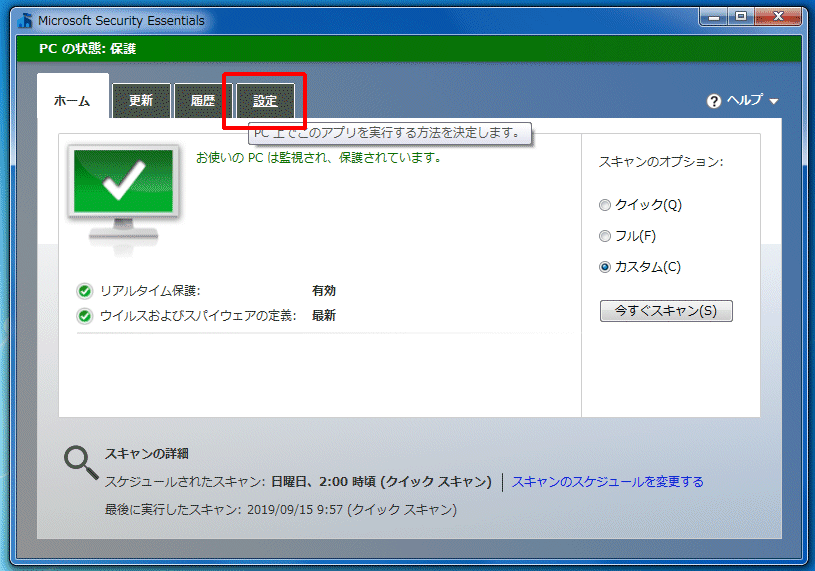This screenshot has height=571, width=815.
Task: Click the リアルタイム保護: label
Action: 150,291
